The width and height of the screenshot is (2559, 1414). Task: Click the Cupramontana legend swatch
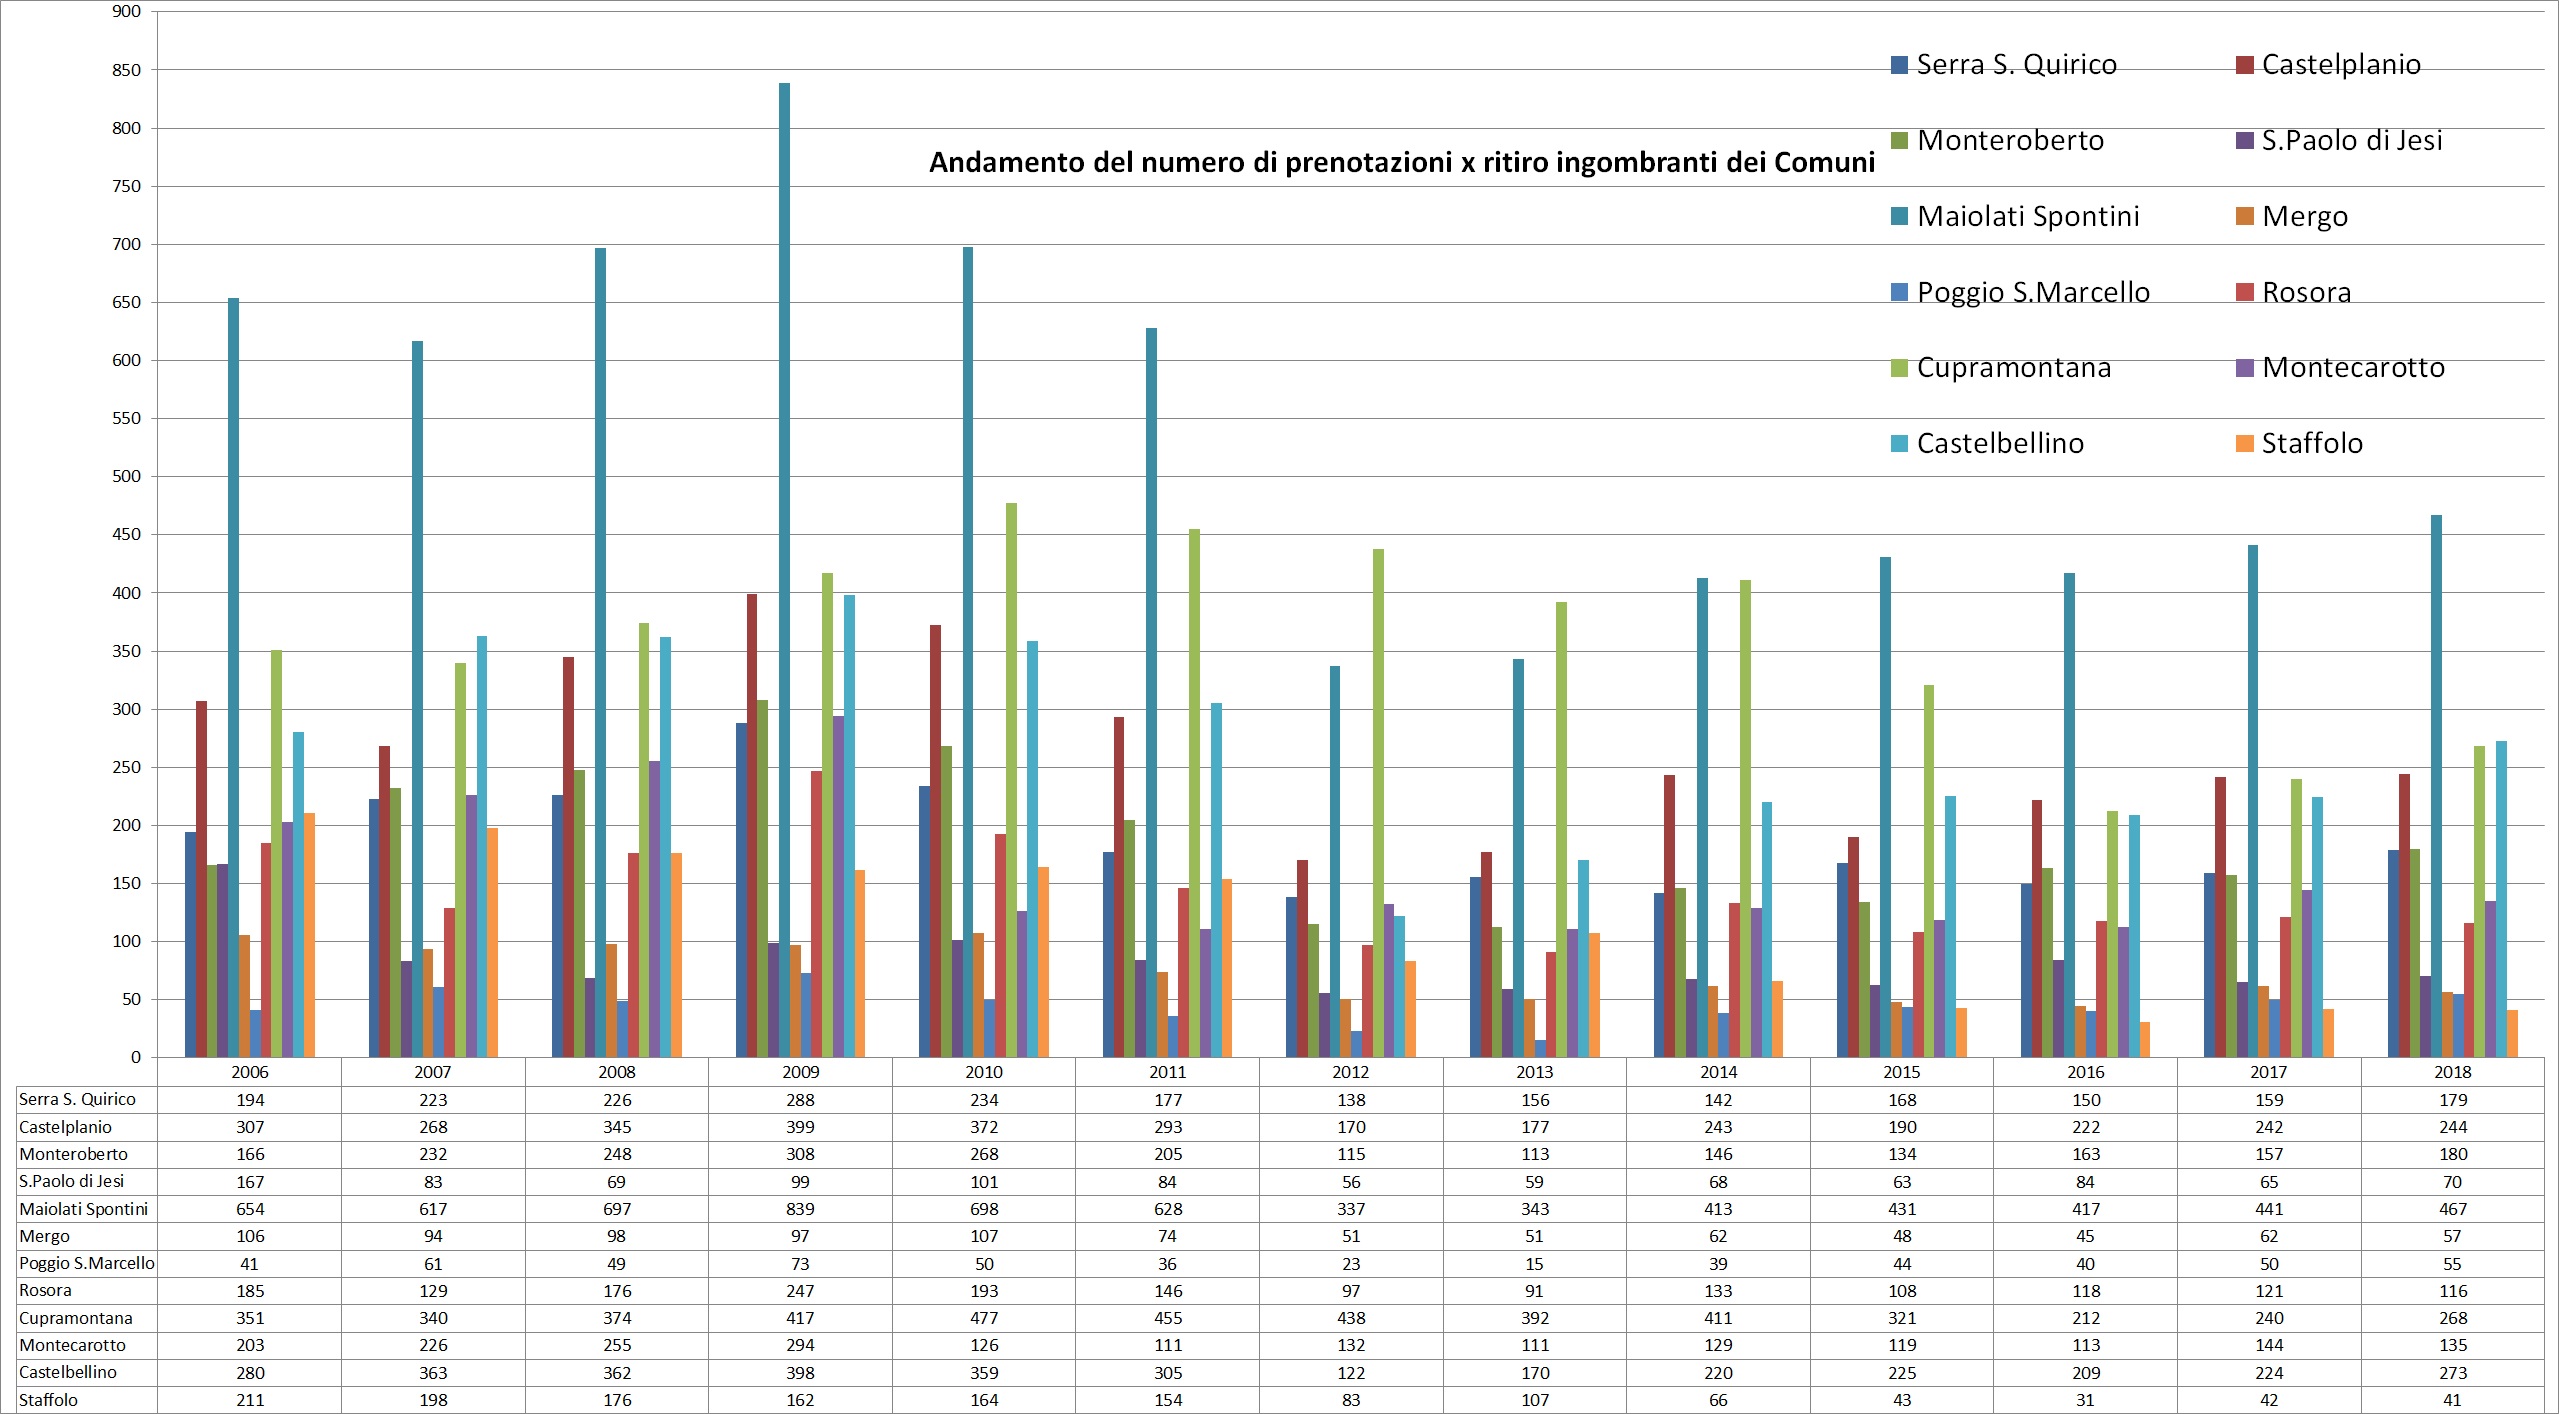(x=1900, y=368)
